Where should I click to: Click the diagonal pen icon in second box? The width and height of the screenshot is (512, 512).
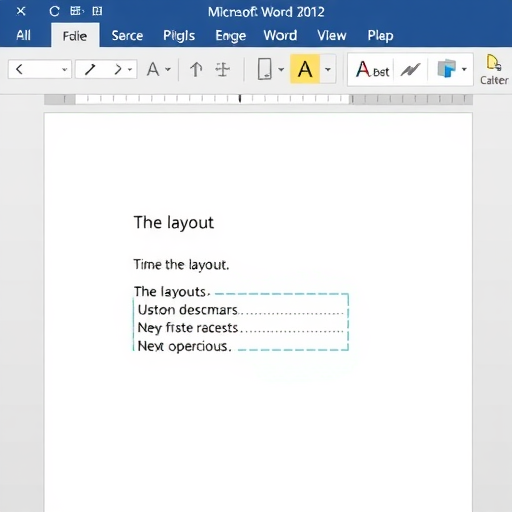[90, 69]
